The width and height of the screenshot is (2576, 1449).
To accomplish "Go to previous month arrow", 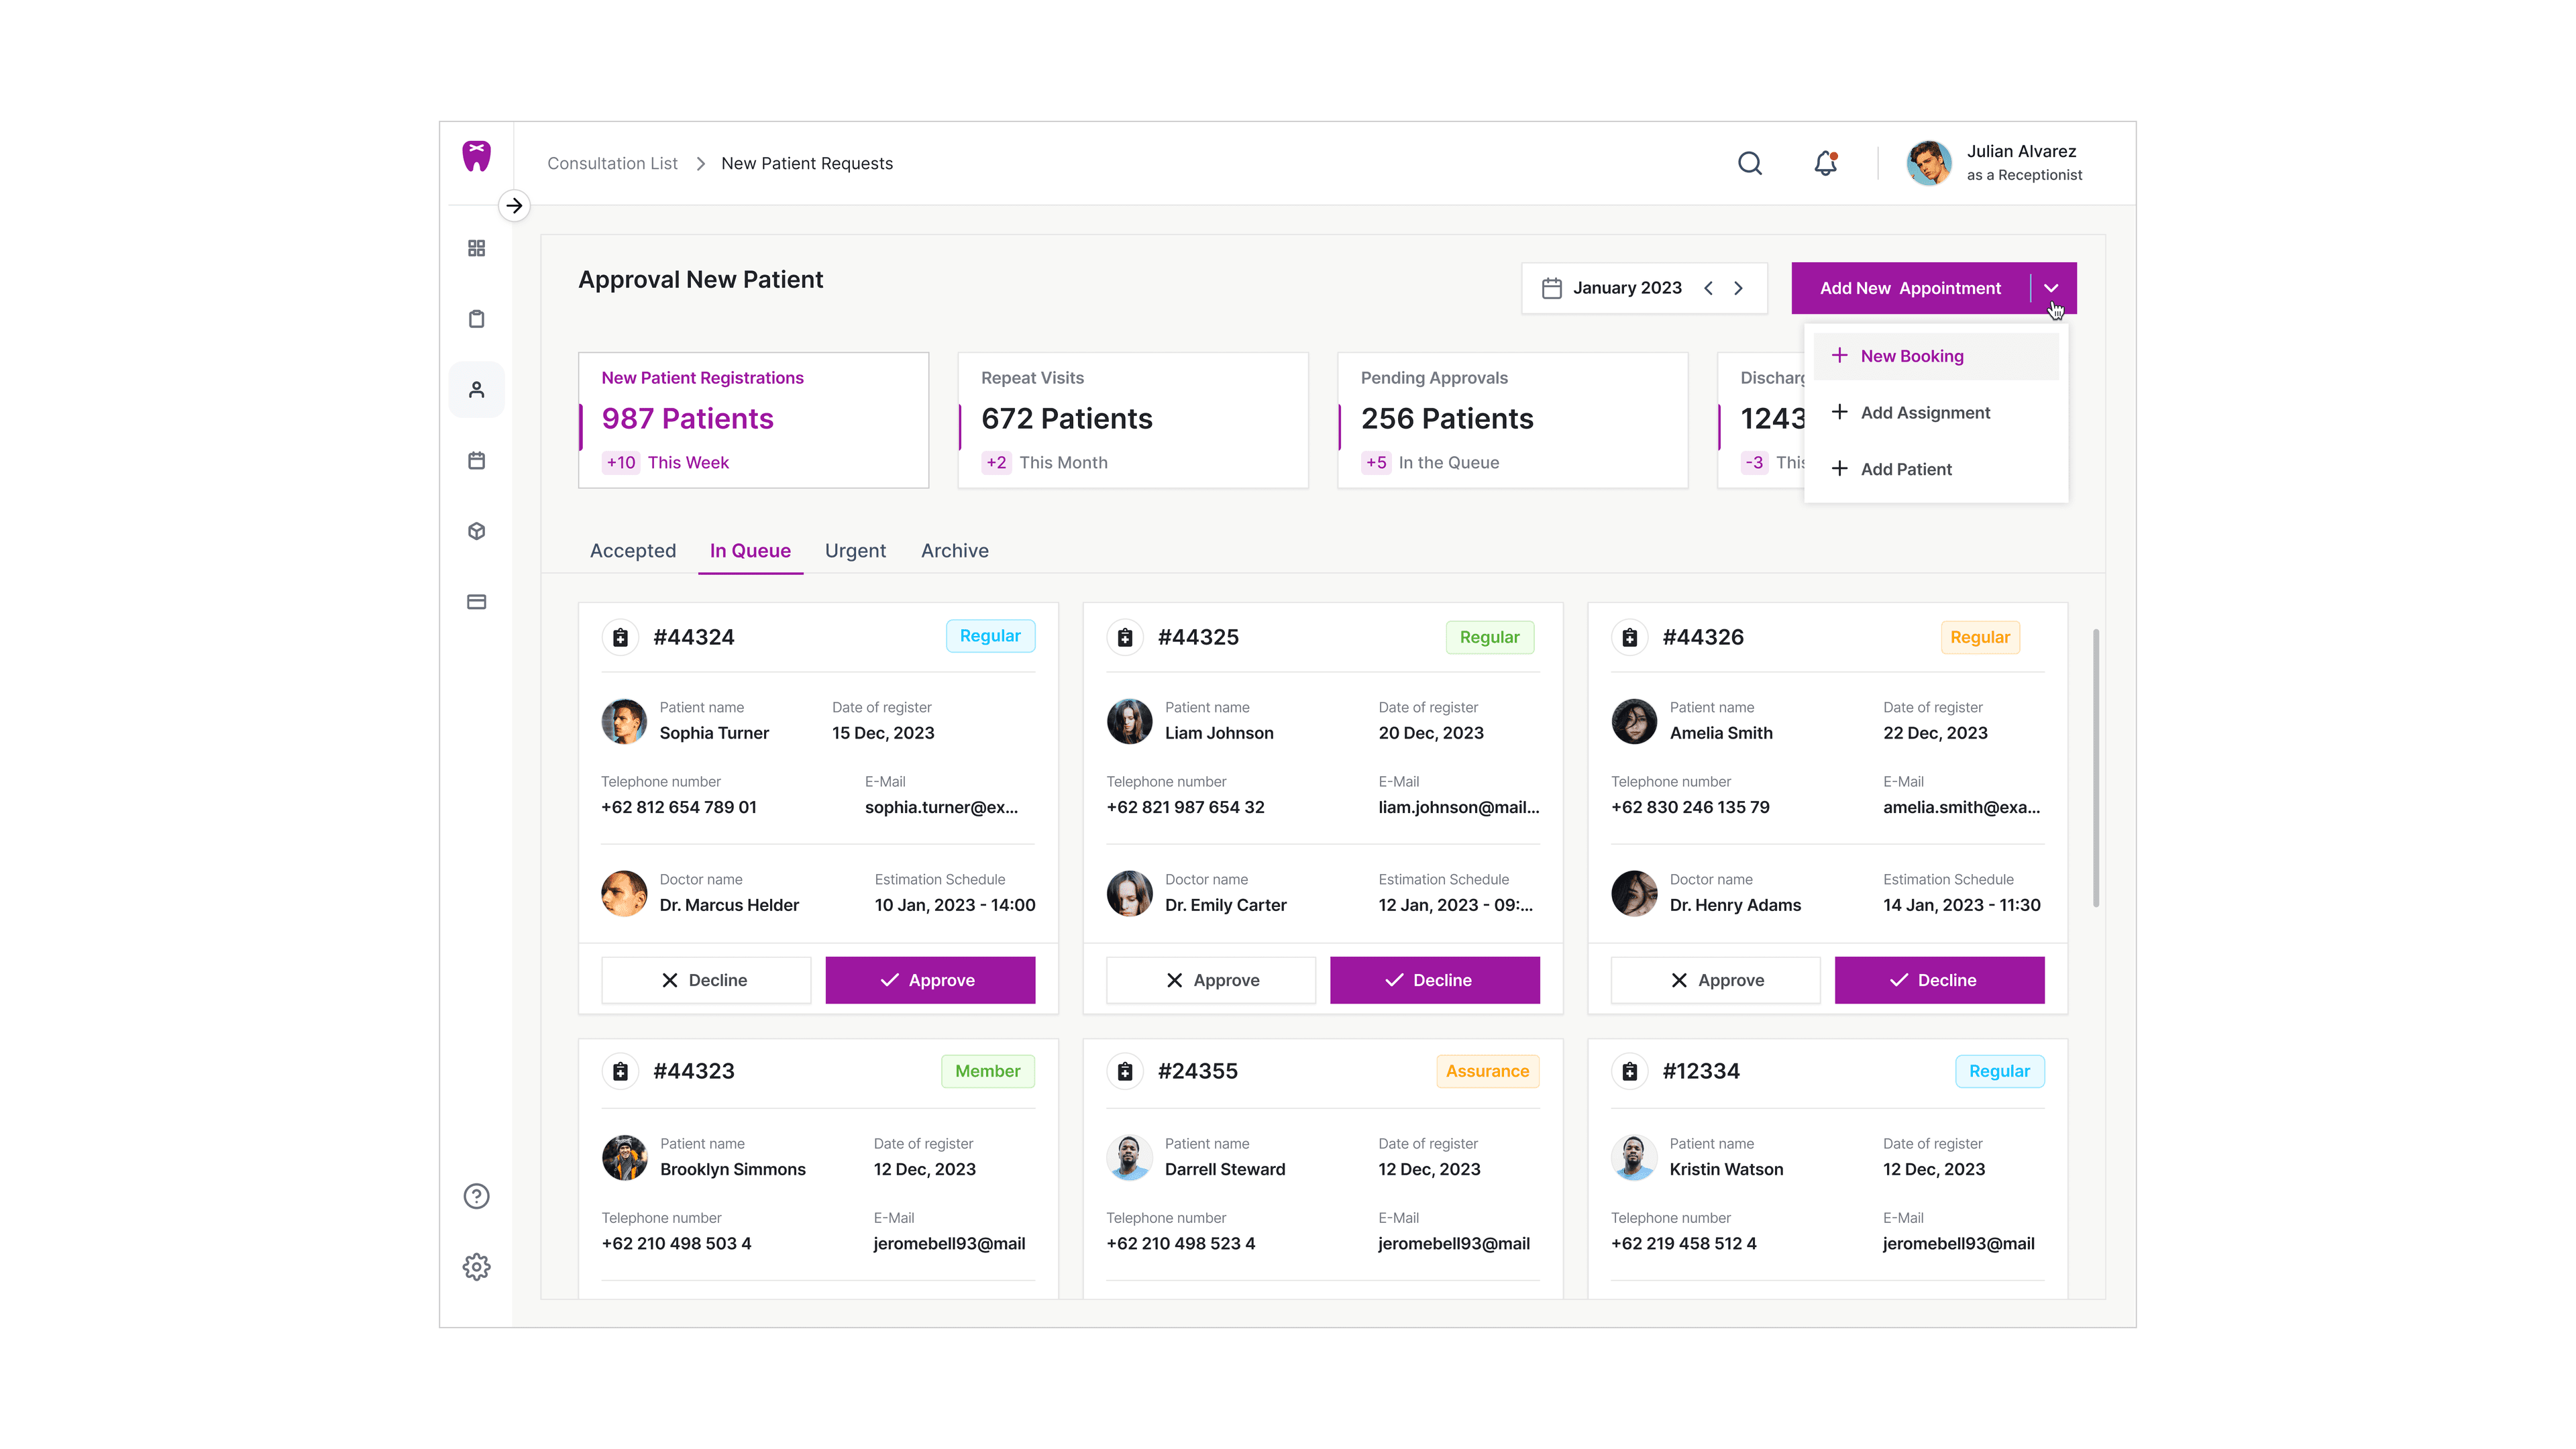I will click(1708, 288).
